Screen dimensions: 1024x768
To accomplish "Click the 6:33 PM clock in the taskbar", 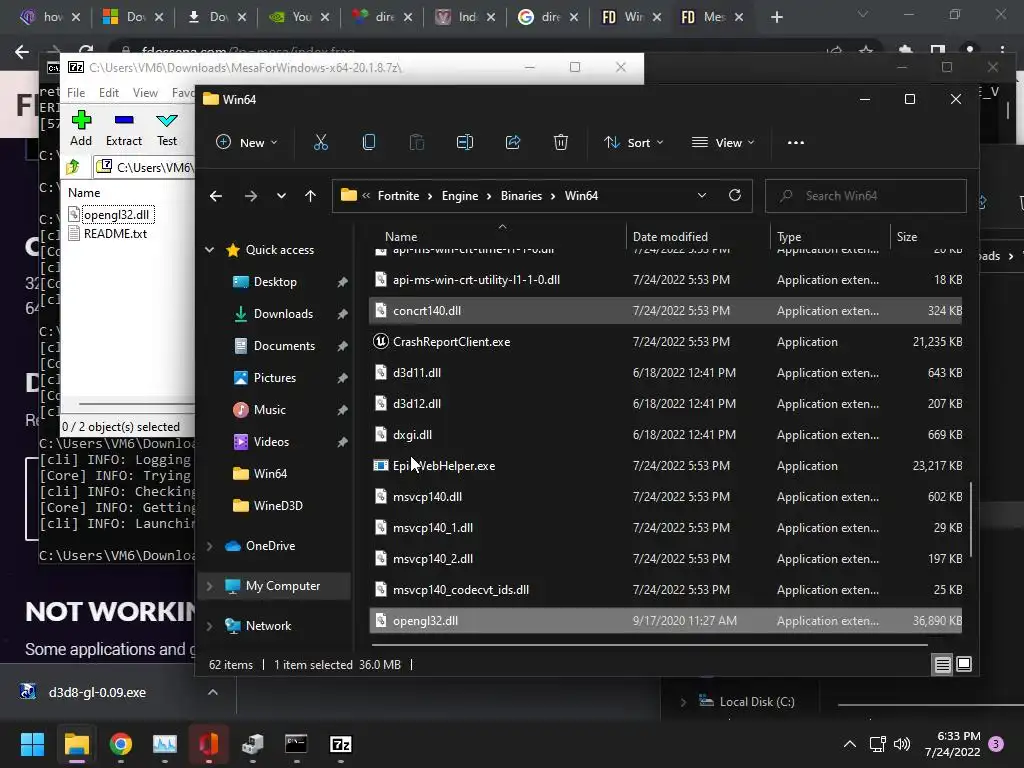I will (959, 736).
